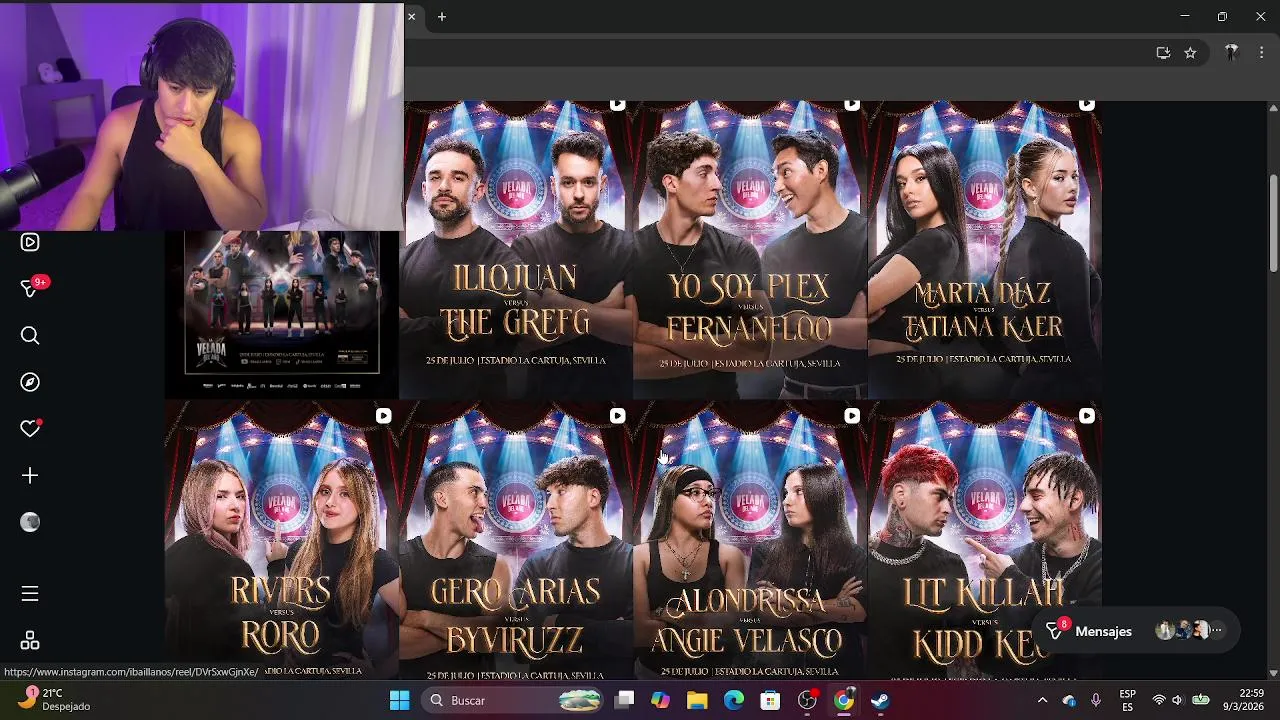This screenshot has height=720, width=1280.
Task: Open the Yo Soy Plex versus Fernanfloo post
Action: tap(750, 250)
